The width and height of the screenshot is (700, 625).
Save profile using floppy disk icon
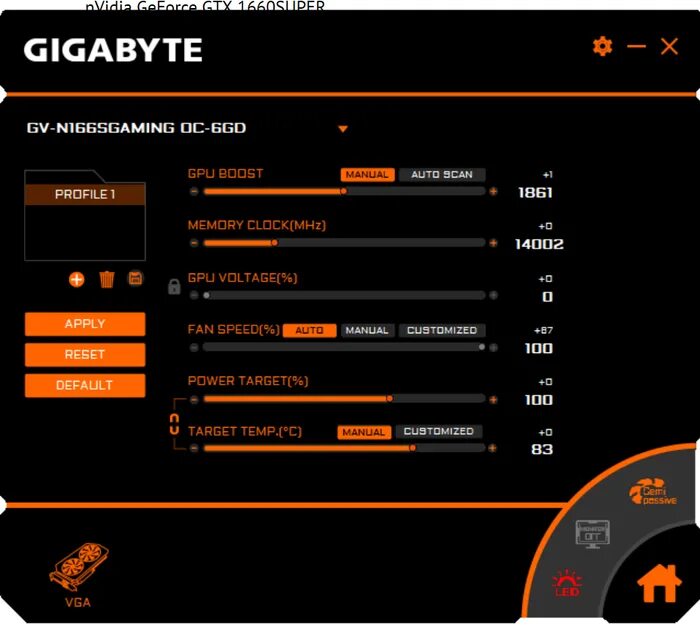(136, 279)
